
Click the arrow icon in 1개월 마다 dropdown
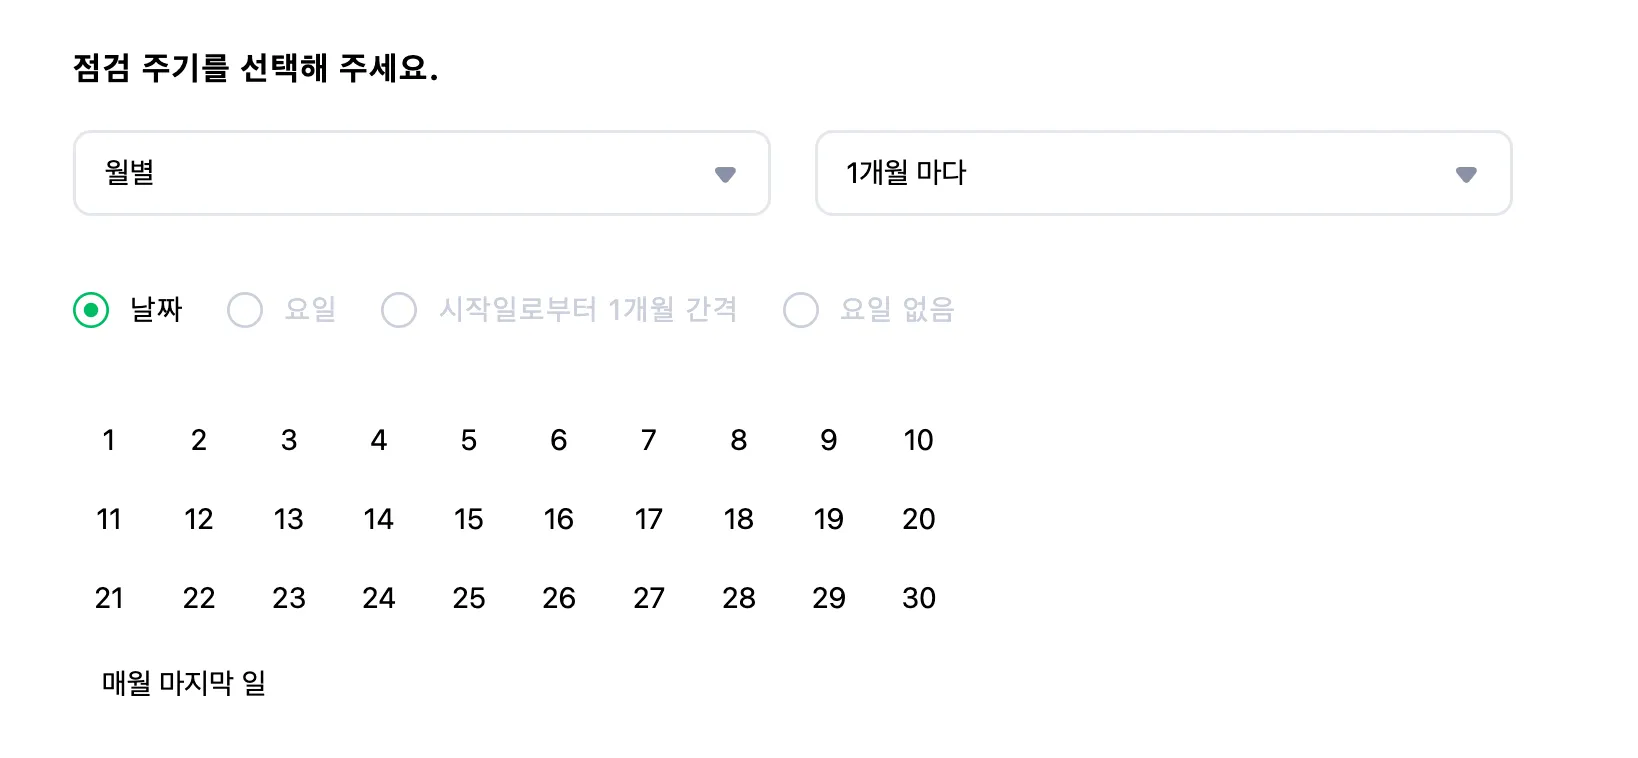coord(1466,174)
